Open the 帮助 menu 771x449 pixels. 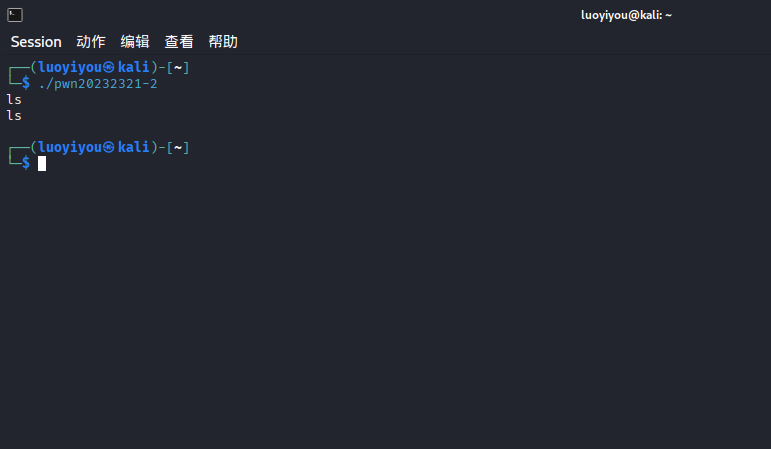(223, 42)
